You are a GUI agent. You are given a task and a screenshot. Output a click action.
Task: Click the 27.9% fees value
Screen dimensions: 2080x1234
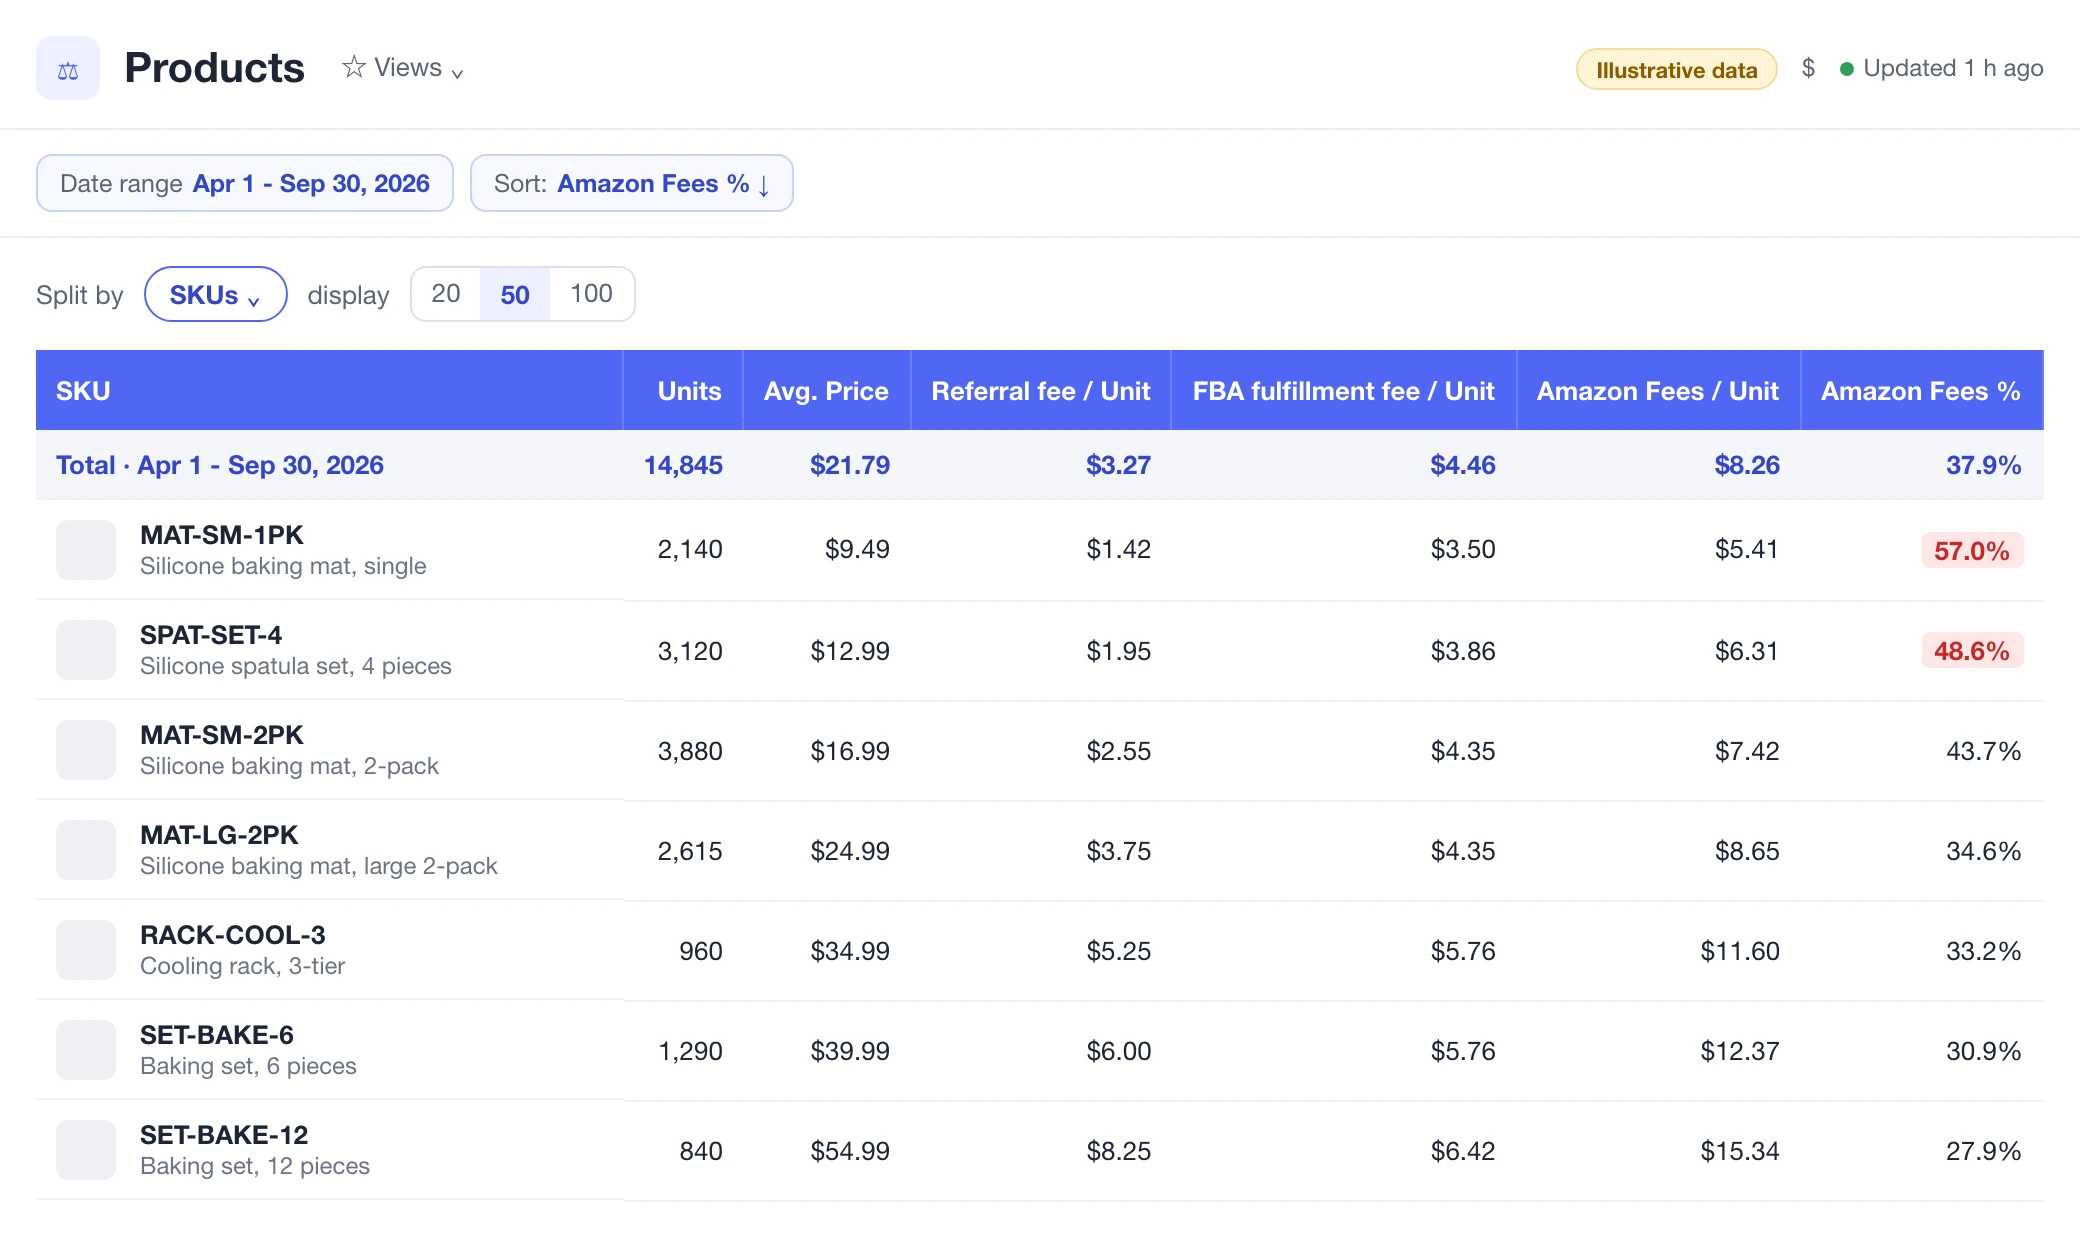[1983, 1151]
